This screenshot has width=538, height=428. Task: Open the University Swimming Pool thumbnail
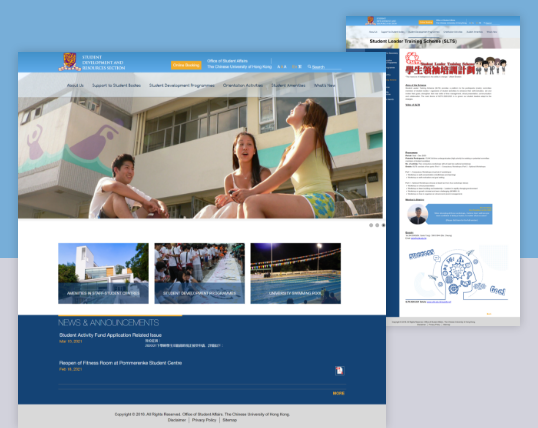(x=295, y=273)
